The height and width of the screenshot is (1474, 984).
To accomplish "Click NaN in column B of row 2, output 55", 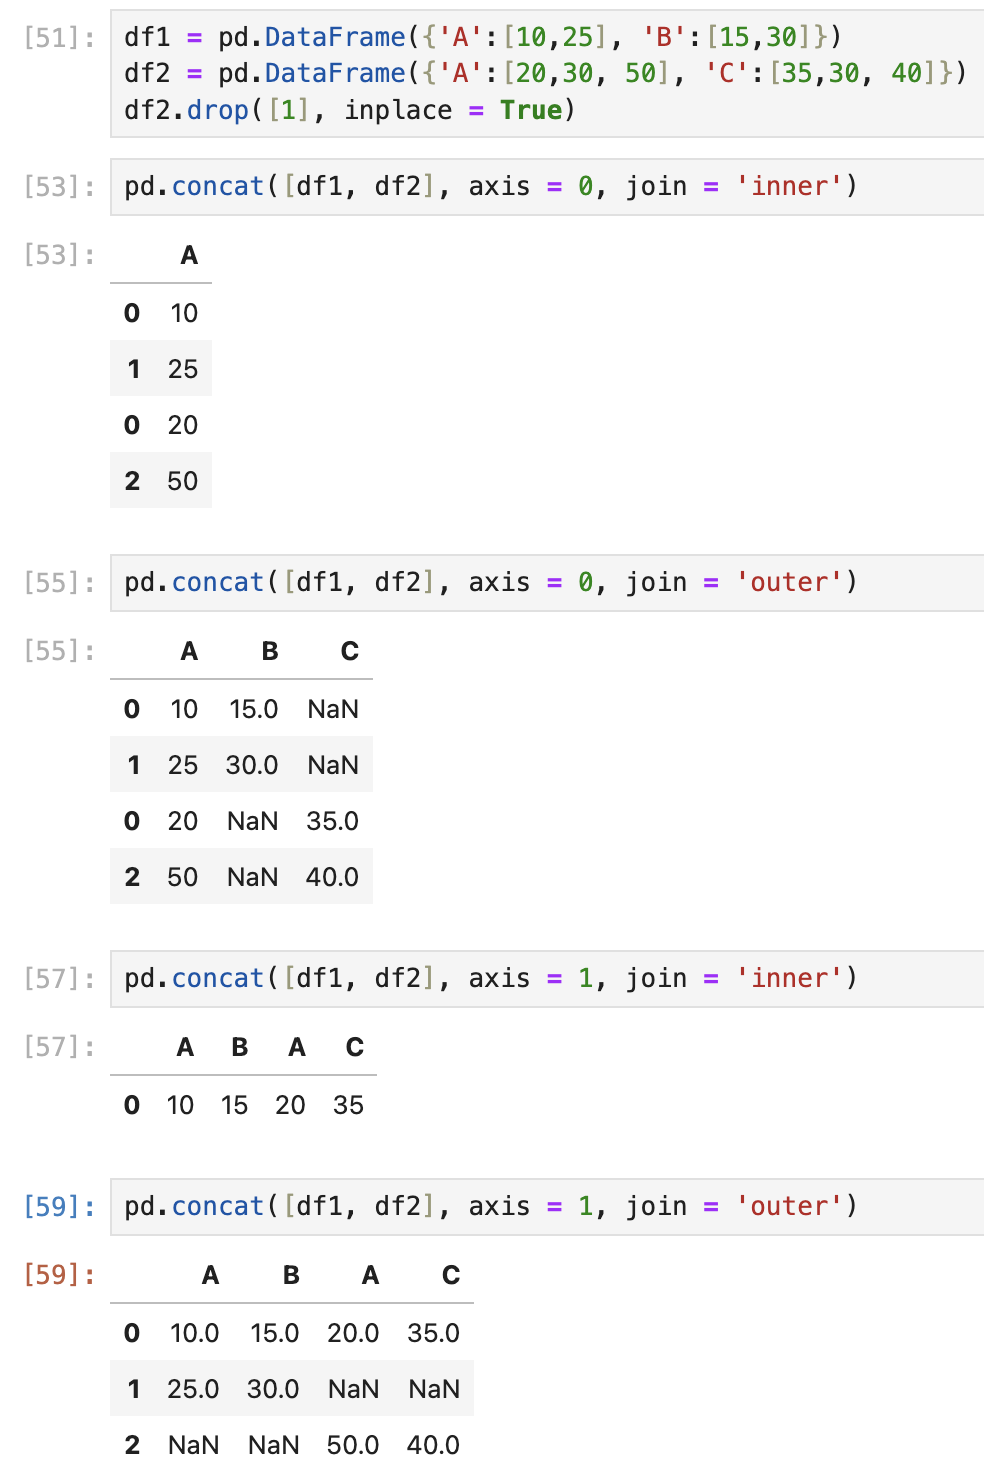I will pos(253,877).
